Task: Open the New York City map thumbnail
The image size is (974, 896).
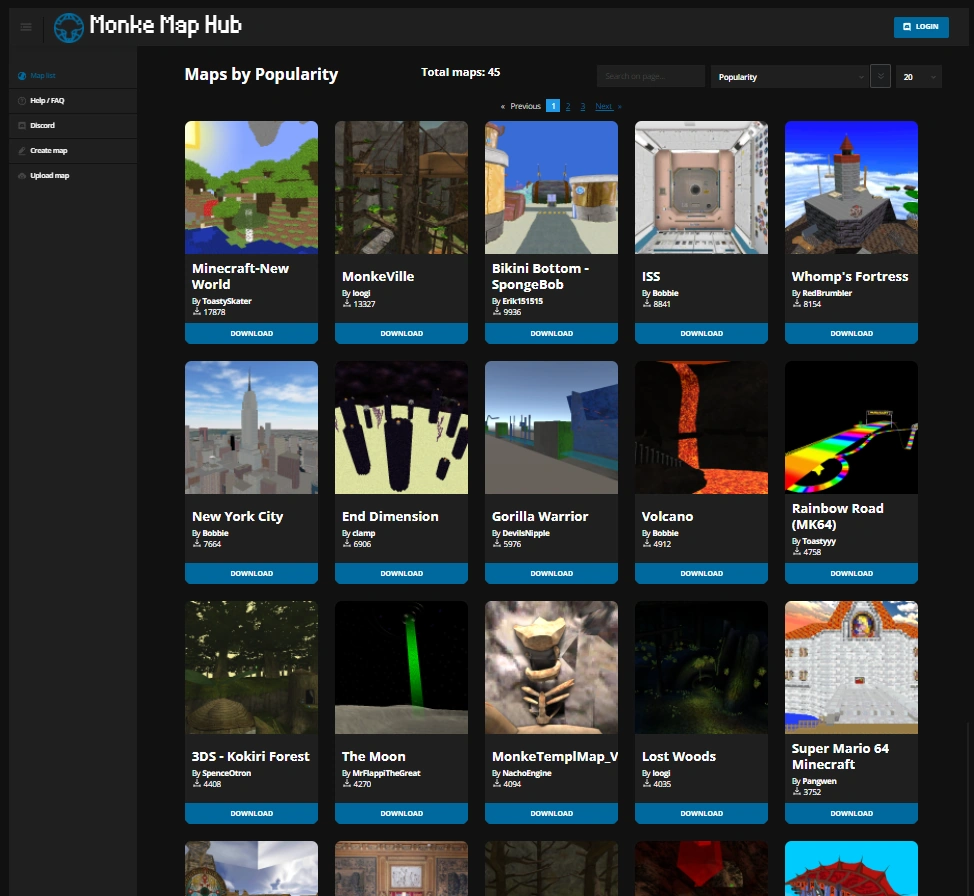Action: coord(251,427)
